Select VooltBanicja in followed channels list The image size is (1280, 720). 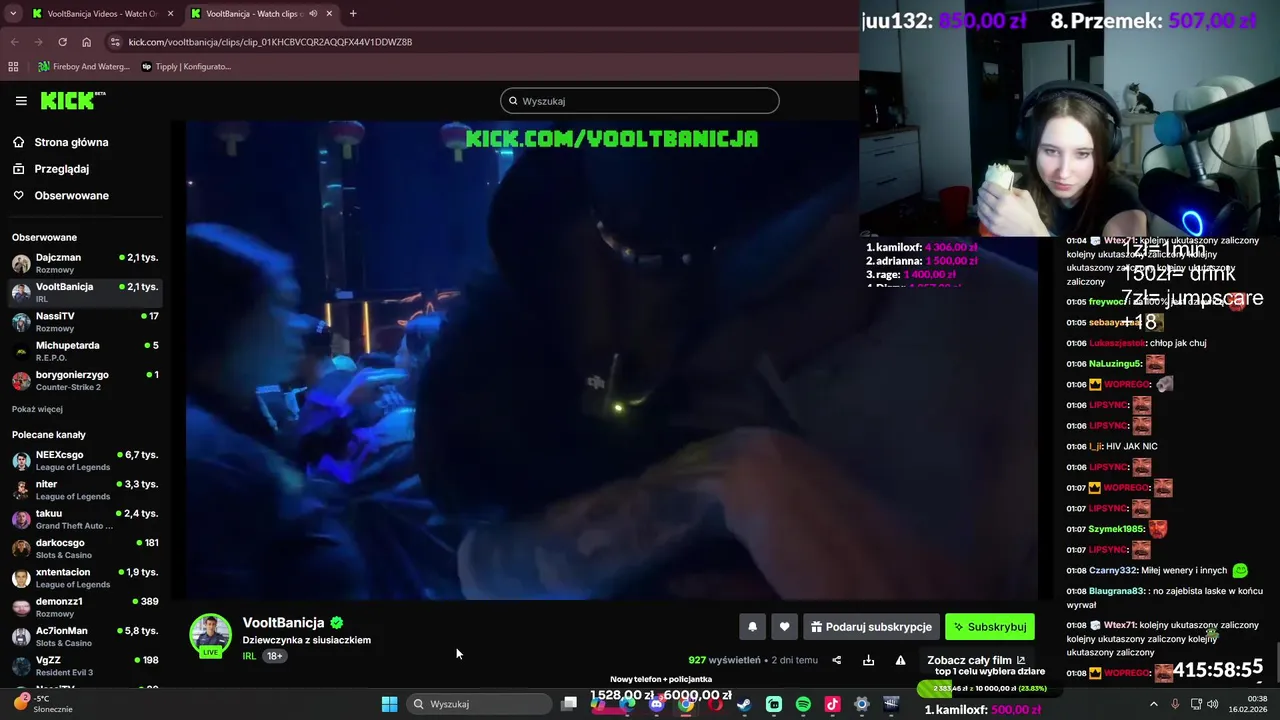(85, 292)
